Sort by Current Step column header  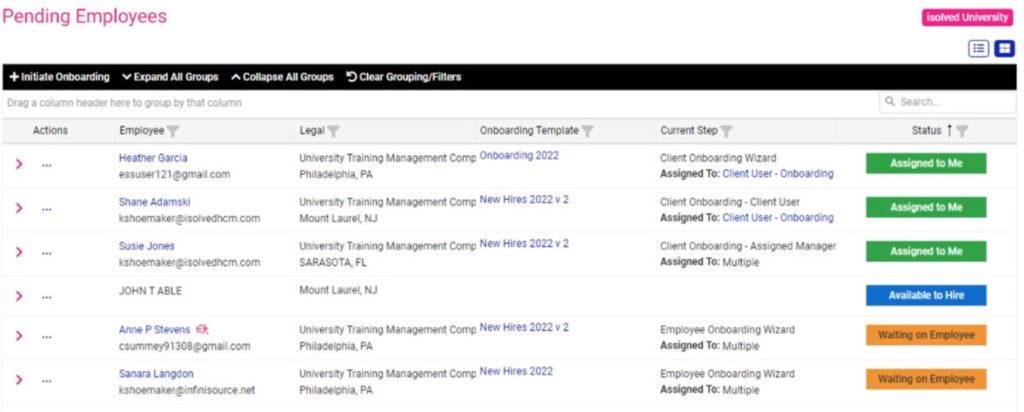(x=689, y=131)
